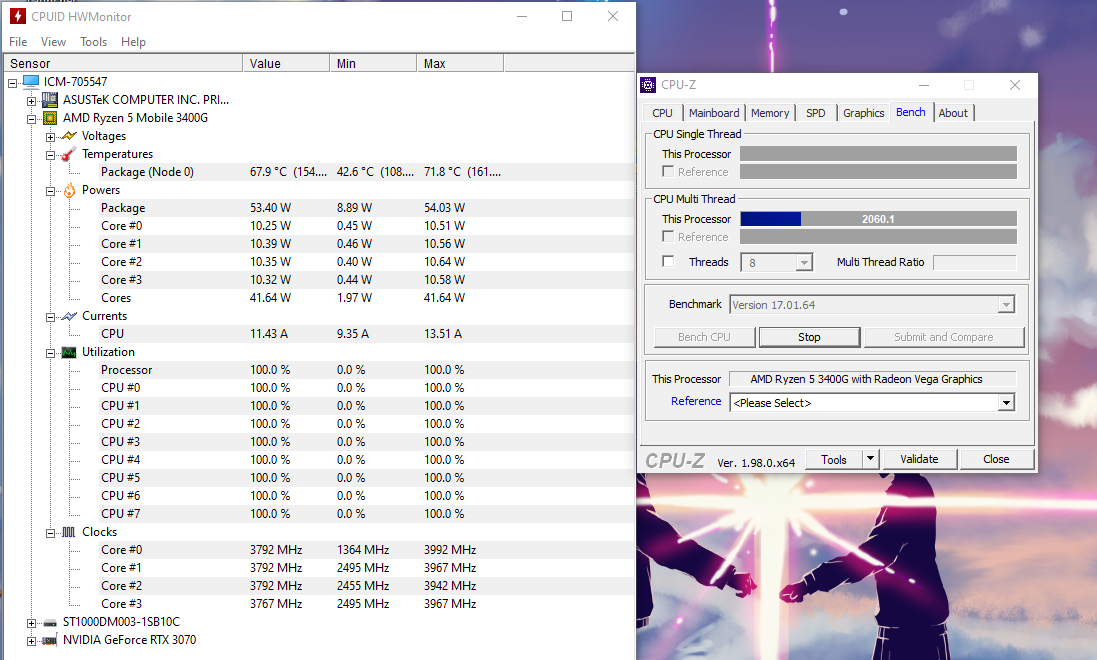Stop the running CPU benchmark
Viewport: 1097px width, 660px height.
point(809,337)
